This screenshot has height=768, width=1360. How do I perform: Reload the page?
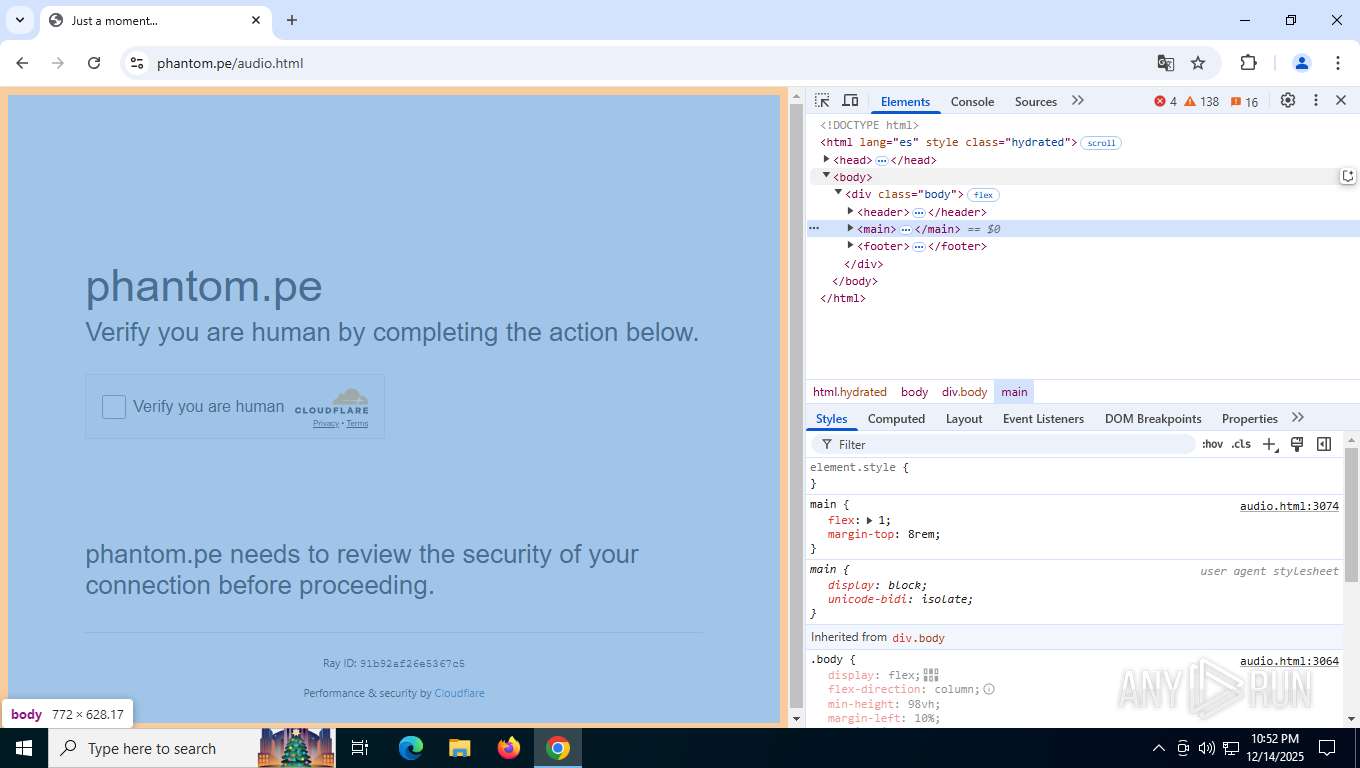coord(94,63)
